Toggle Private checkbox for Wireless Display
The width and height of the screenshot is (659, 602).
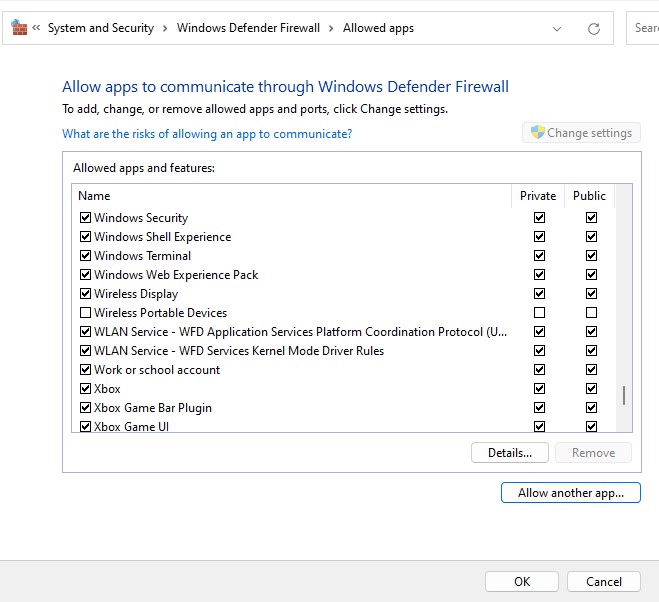pyautogui.click(x=540, y=293)
